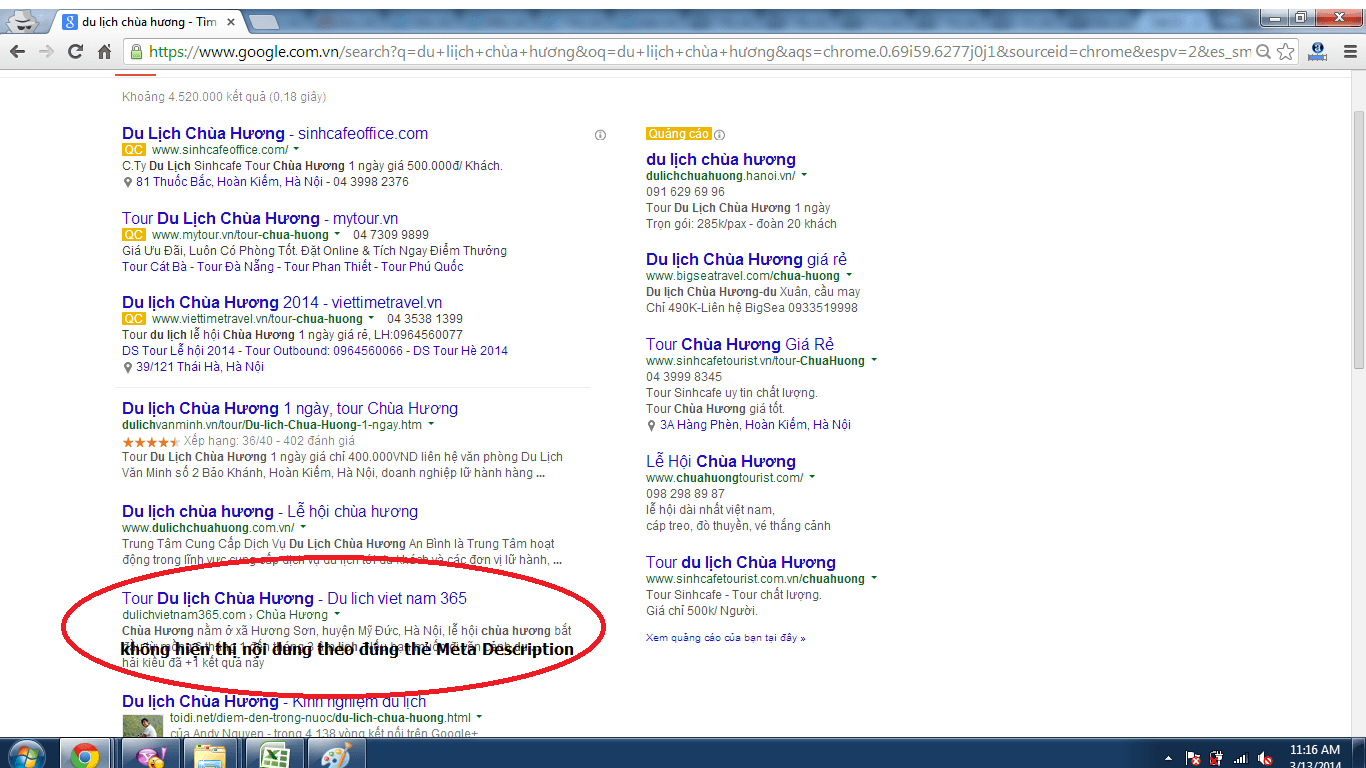Expand arrow beside sinhcafetourist.vn/tour-ChuaHuong
Screen dimensions: 1366x768
tap(874, 360)
